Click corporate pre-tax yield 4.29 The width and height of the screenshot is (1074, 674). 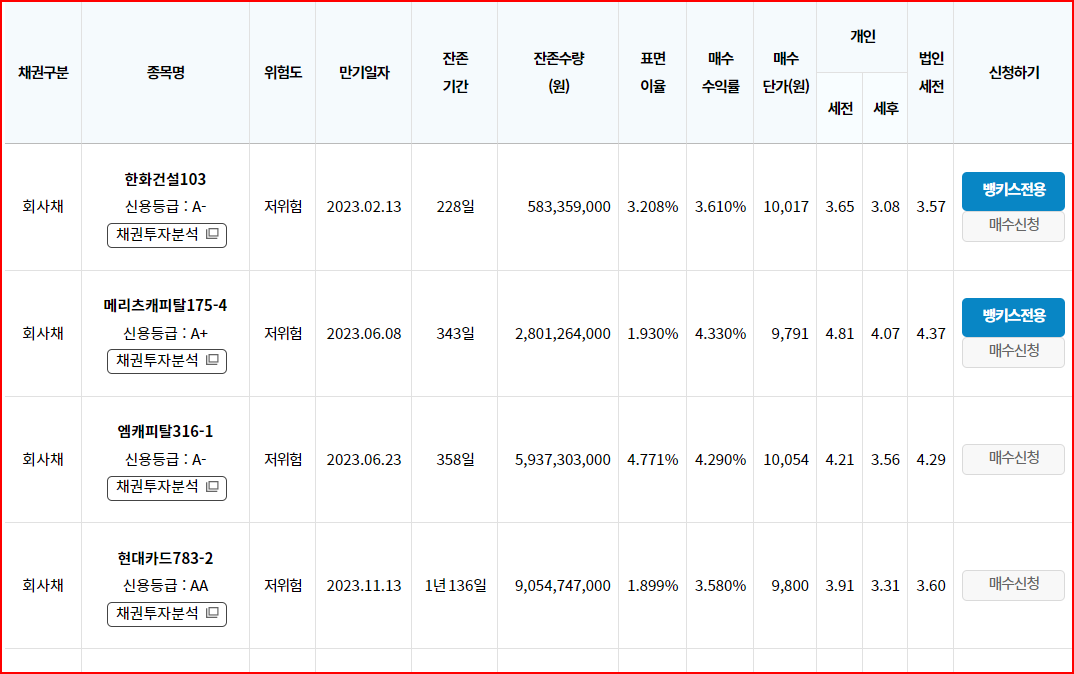pos(931,460)
